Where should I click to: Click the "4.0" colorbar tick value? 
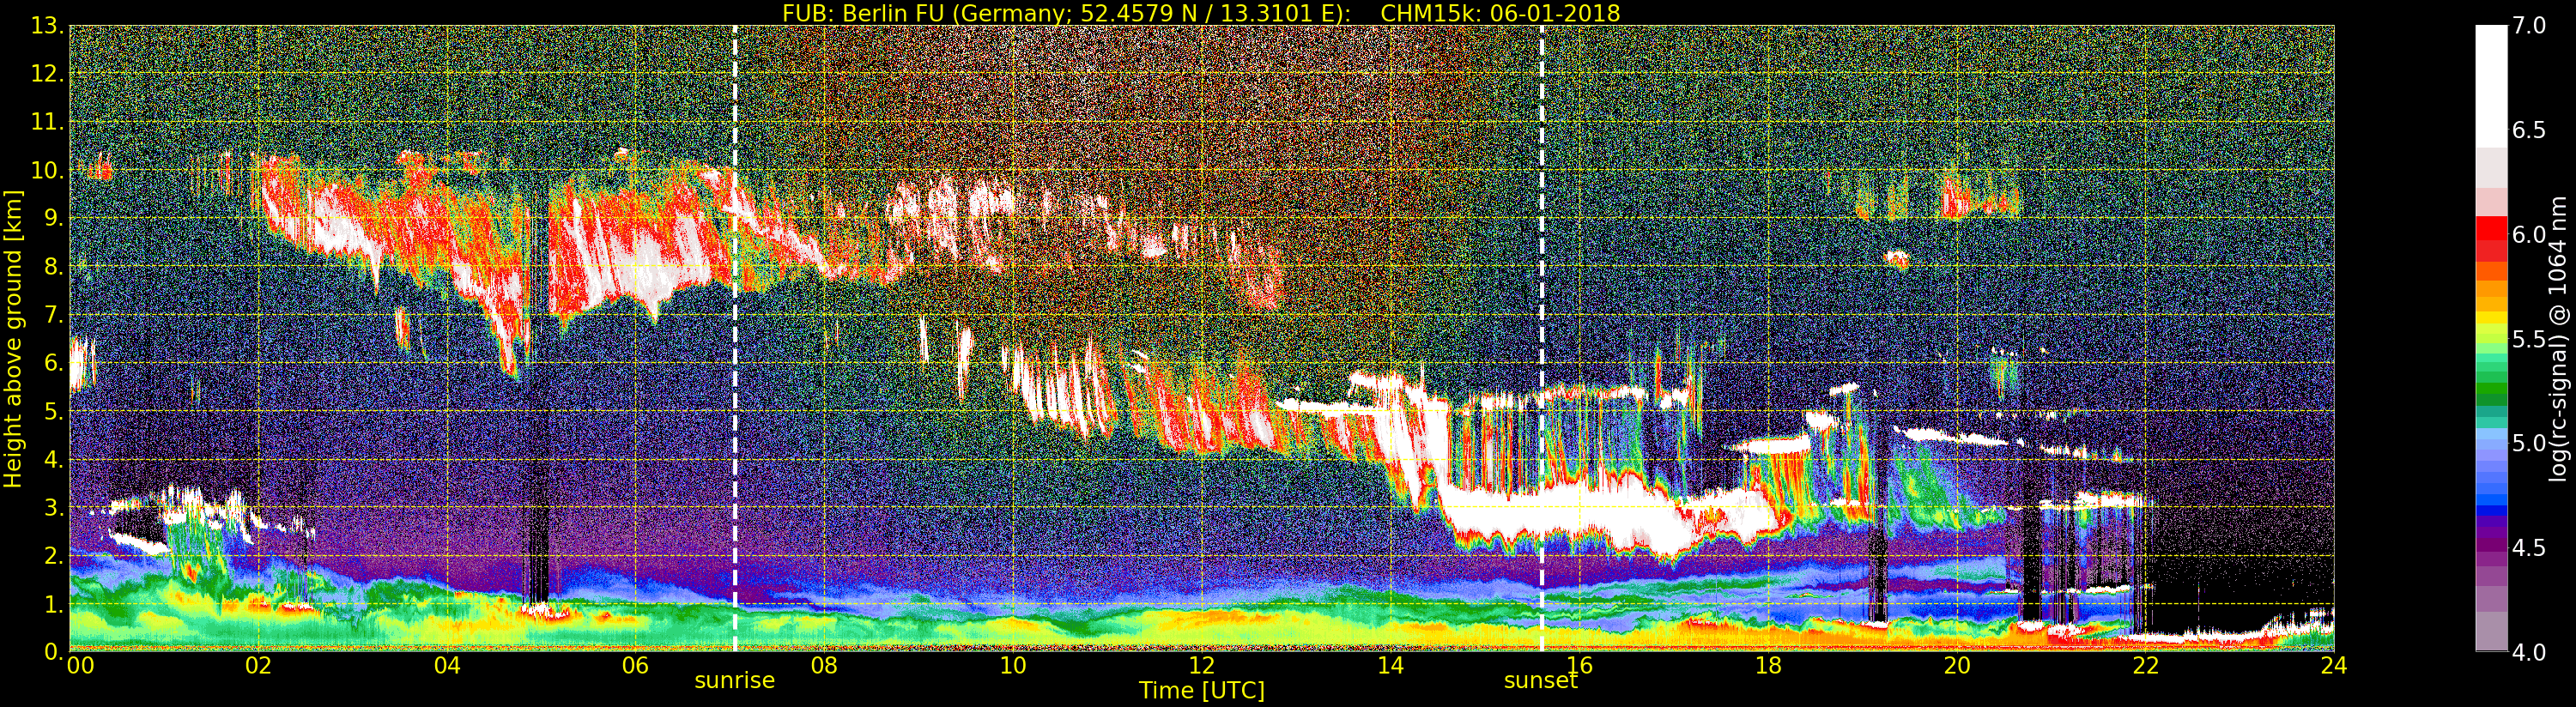[2529, 652]
